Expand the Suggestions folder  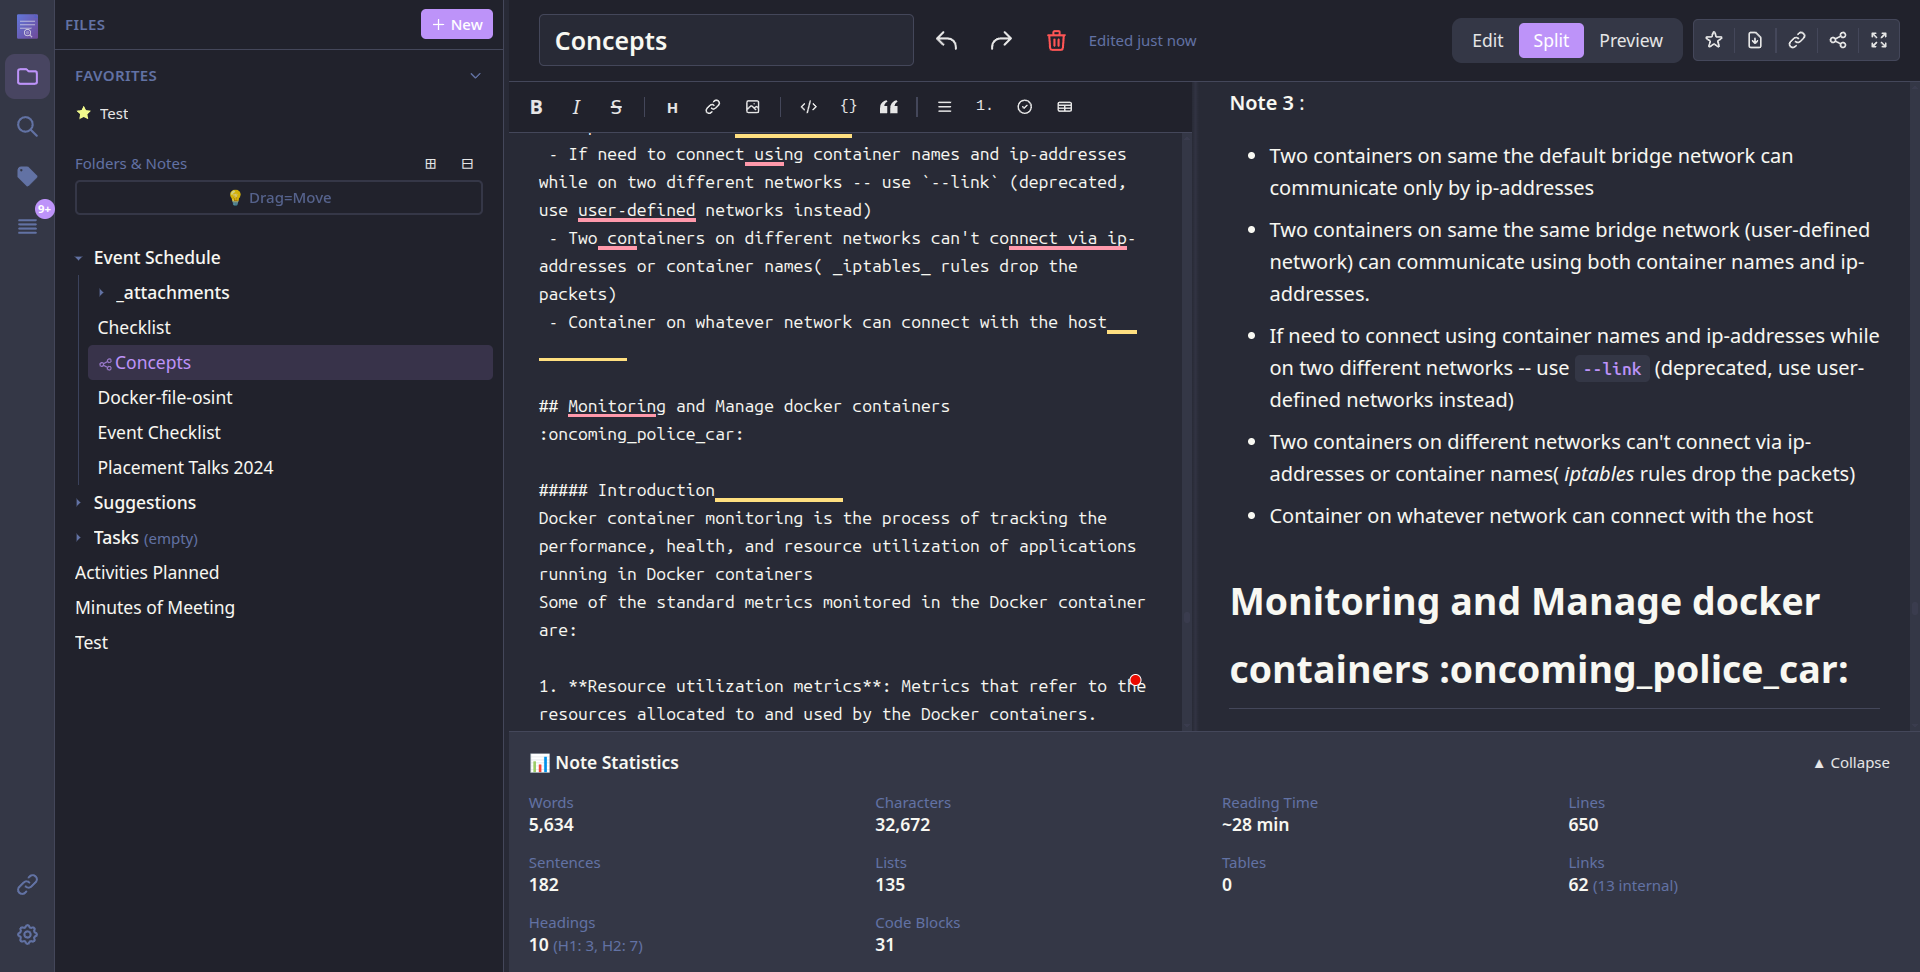(79, 502)
